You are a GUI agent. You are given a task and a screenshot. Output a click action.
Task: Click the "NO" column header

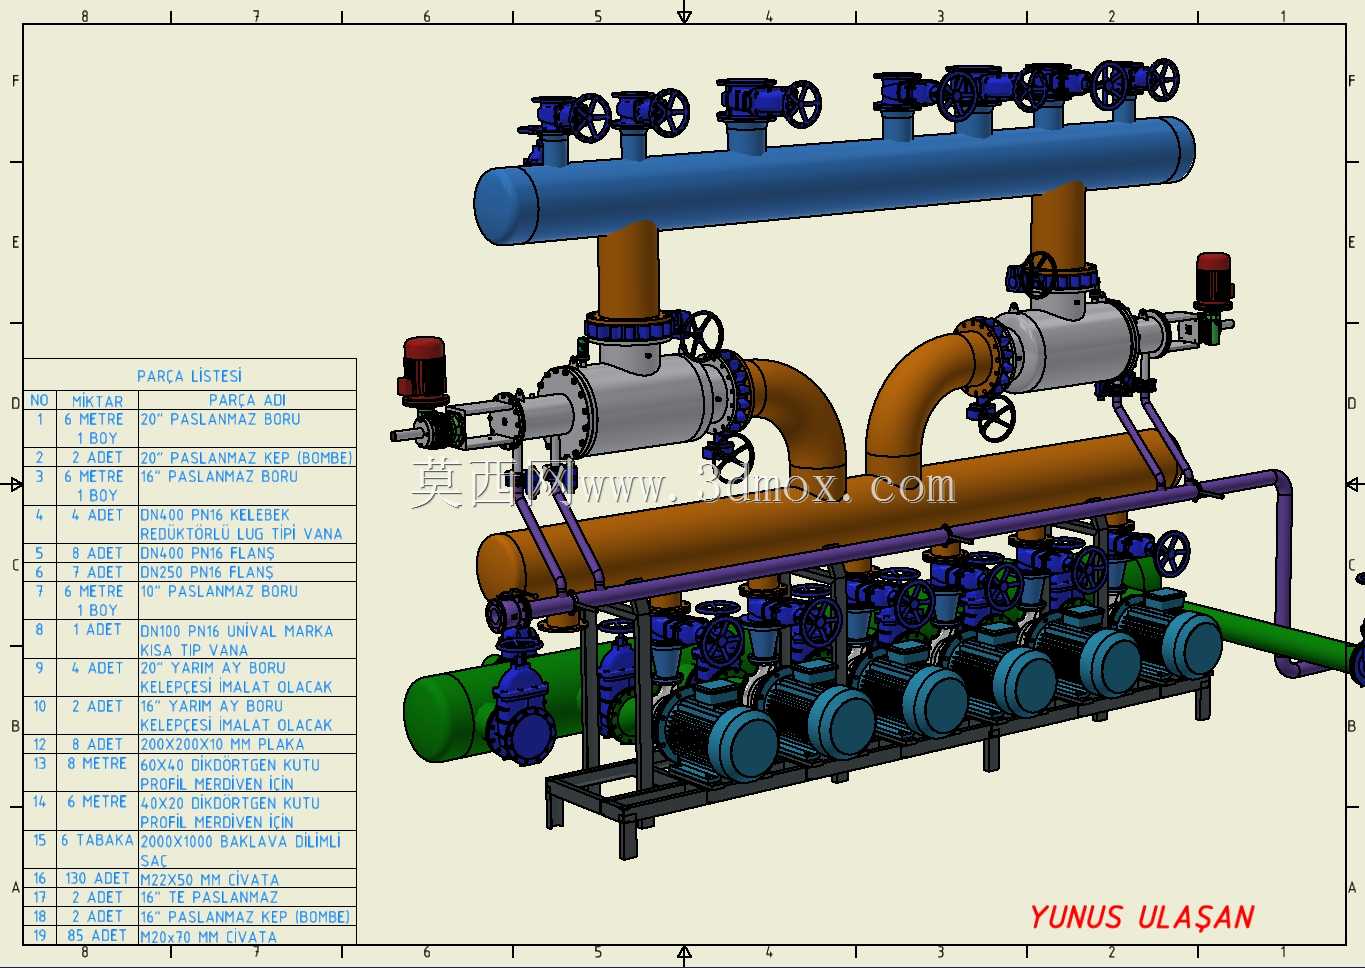pyautogui.click(x=39, y=400)
